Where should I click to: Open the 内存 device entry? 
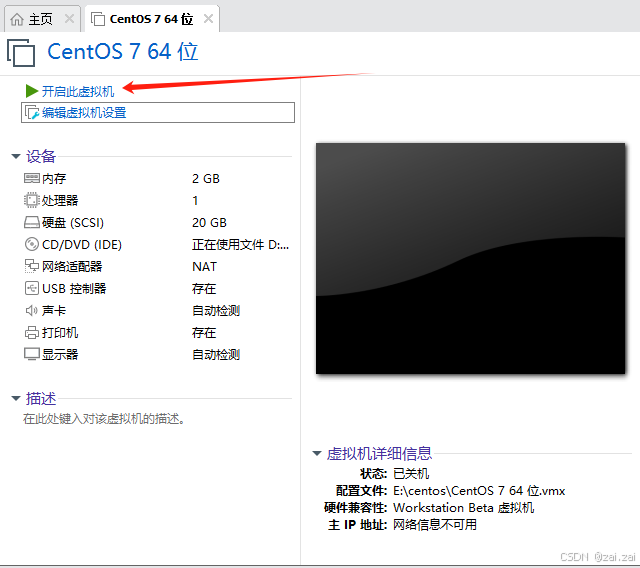point(54,178)
